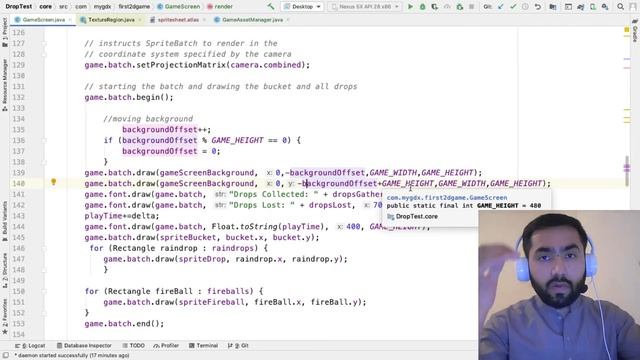640x360 pixels.
Task: Click render method in breadcrumb bar
Action: (x=220, y=7)
